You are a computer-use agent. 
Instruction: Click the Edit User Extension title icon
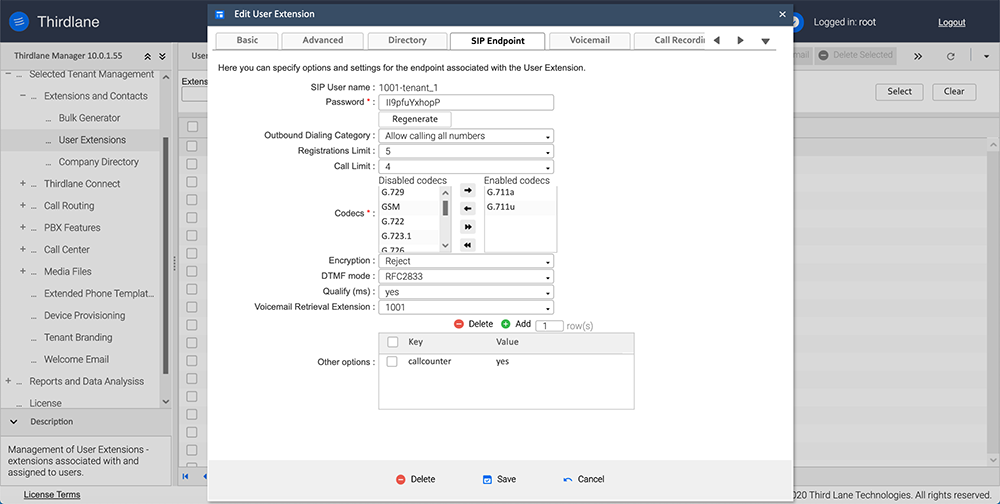(x=220, y=14)
